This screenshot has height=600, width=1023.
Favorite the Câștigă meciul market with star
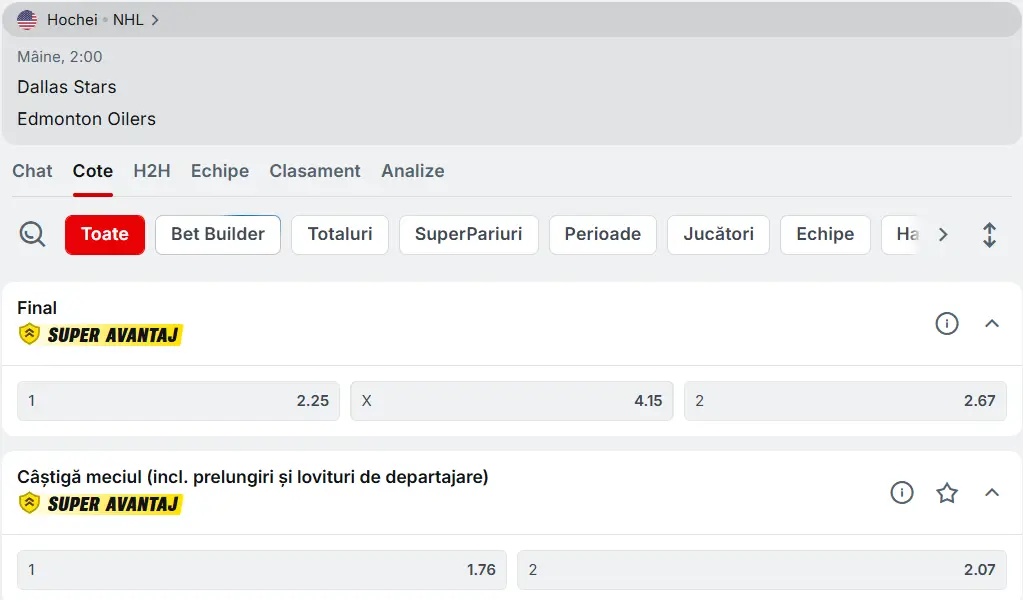[947, 492]
